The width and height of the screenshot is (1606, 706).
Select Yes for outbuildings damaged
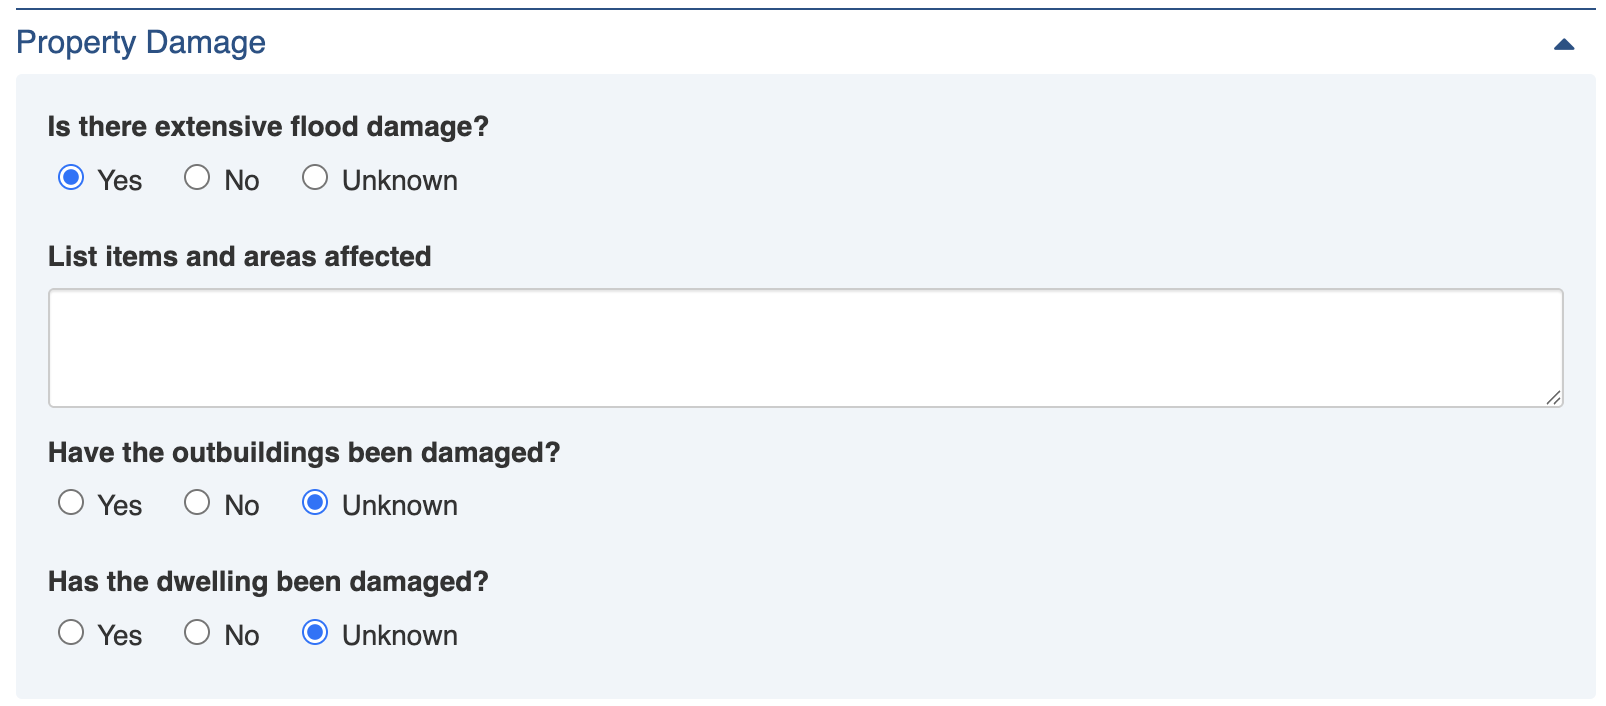[x=71, y=502]
